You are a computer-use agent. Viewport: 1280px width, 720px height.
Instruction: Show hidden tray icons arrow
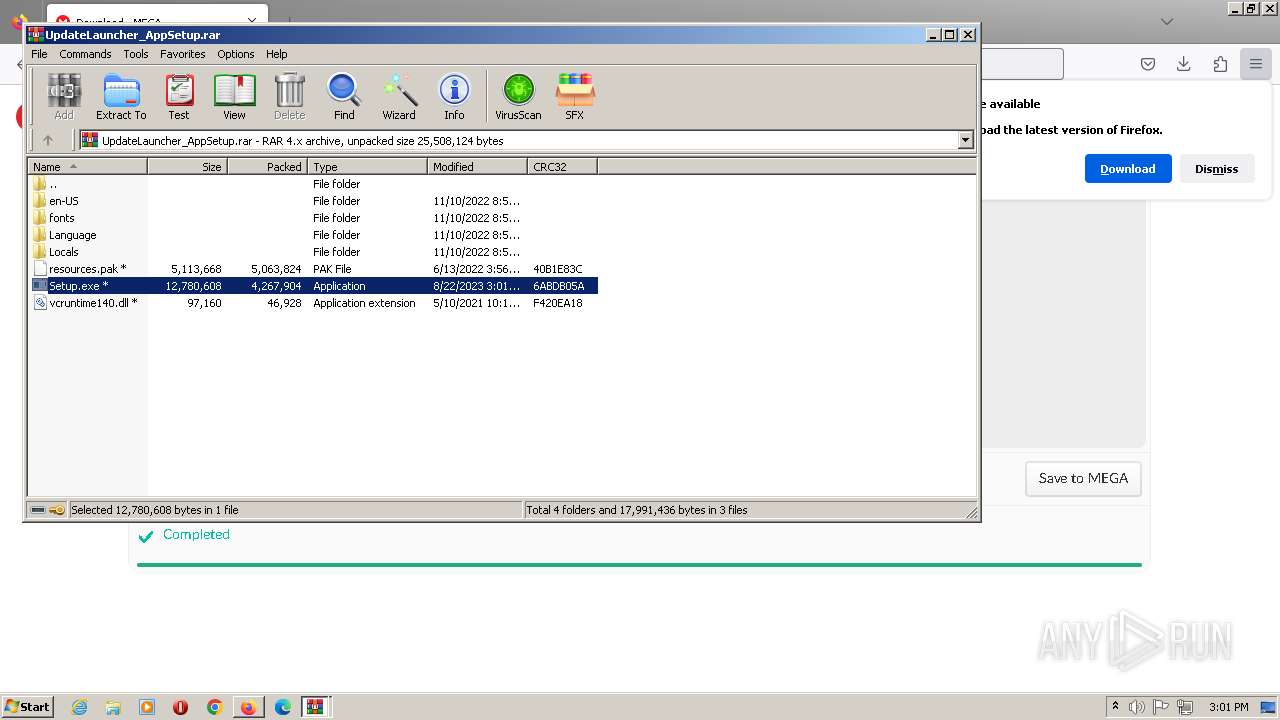(x=1116, y=707)
